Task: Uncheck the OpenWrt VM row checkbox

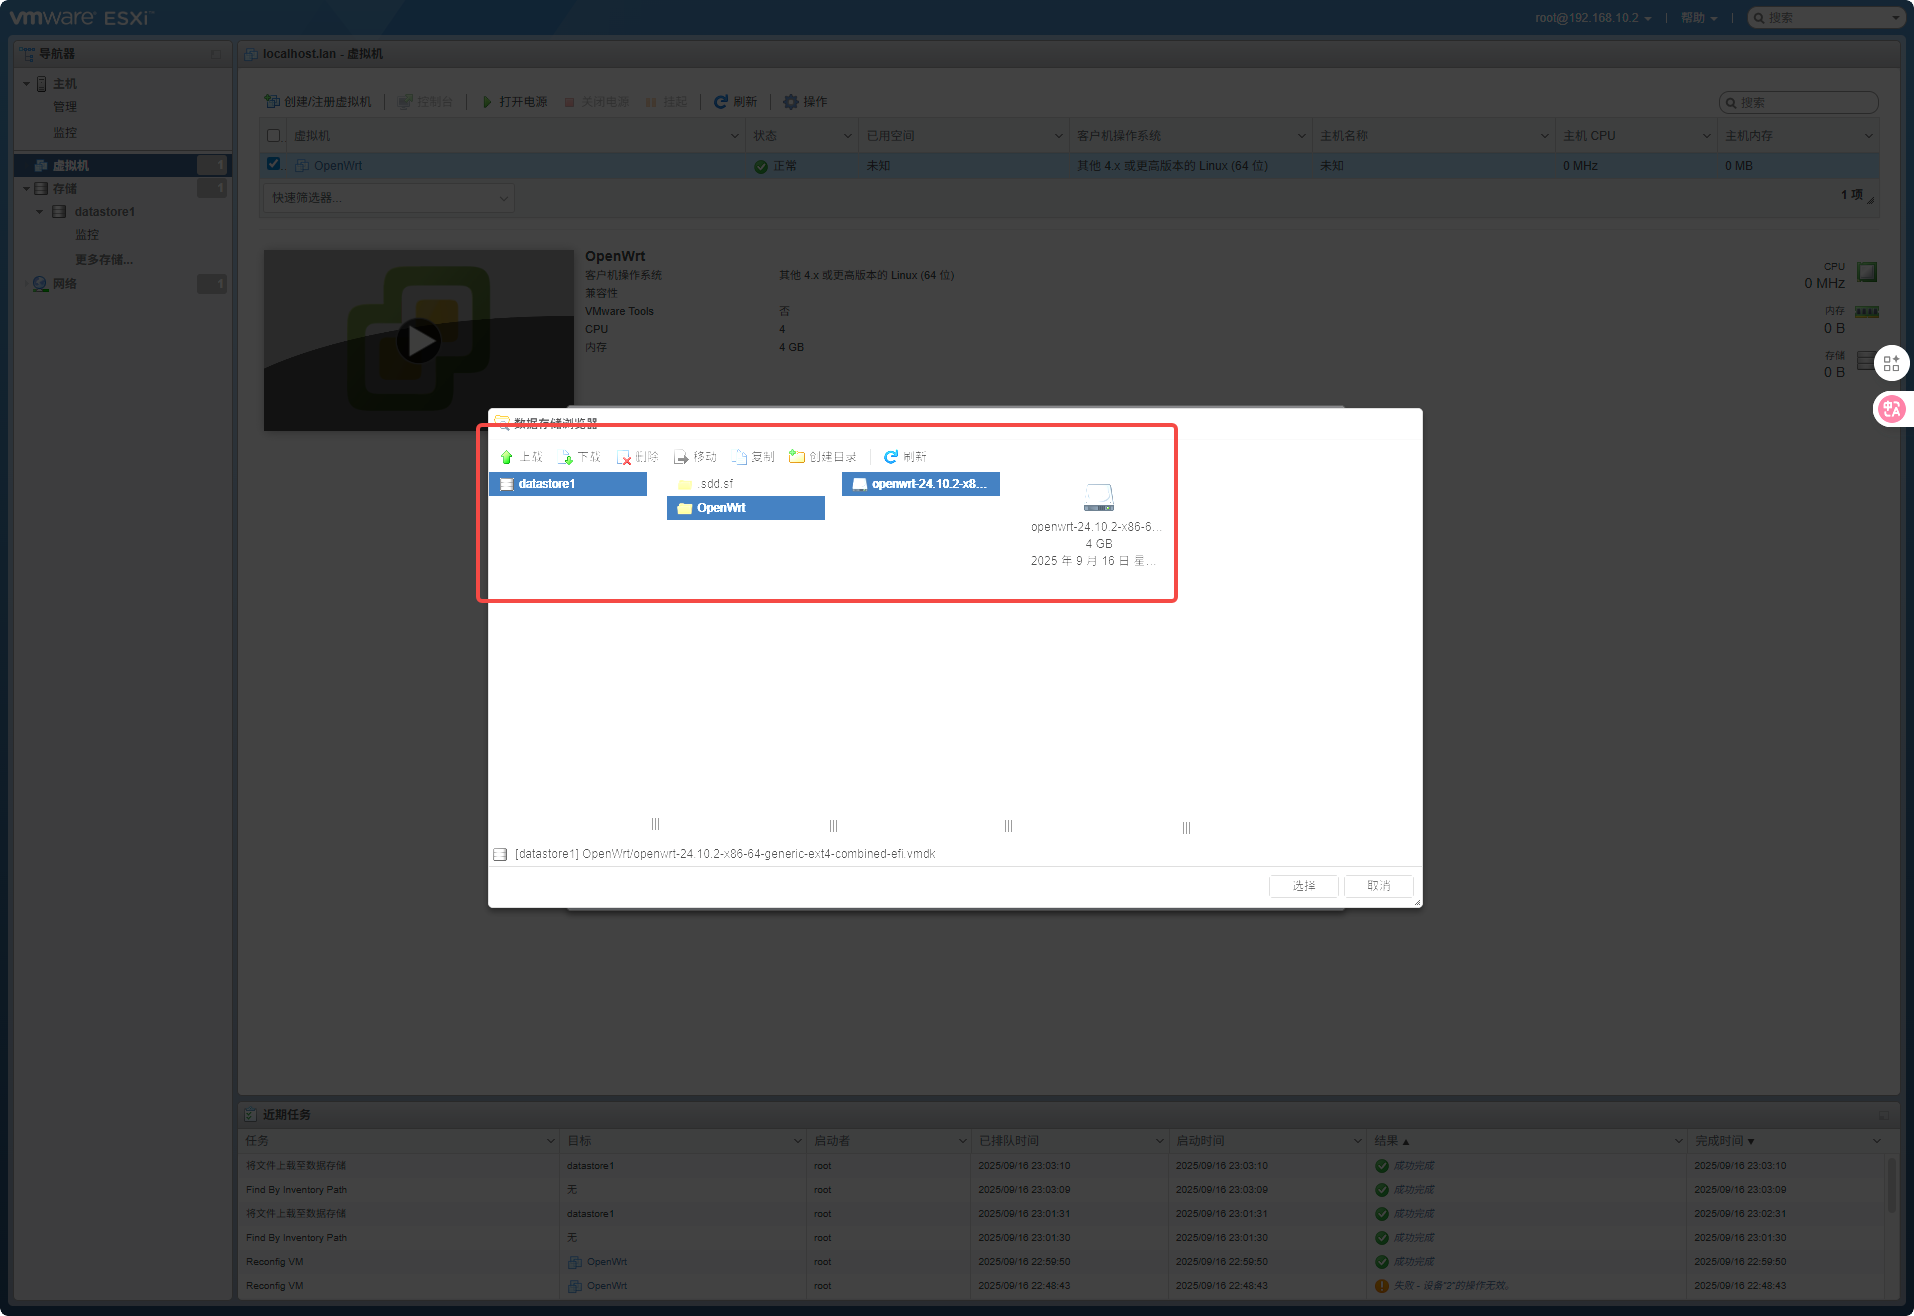Action: coord(274,164)
